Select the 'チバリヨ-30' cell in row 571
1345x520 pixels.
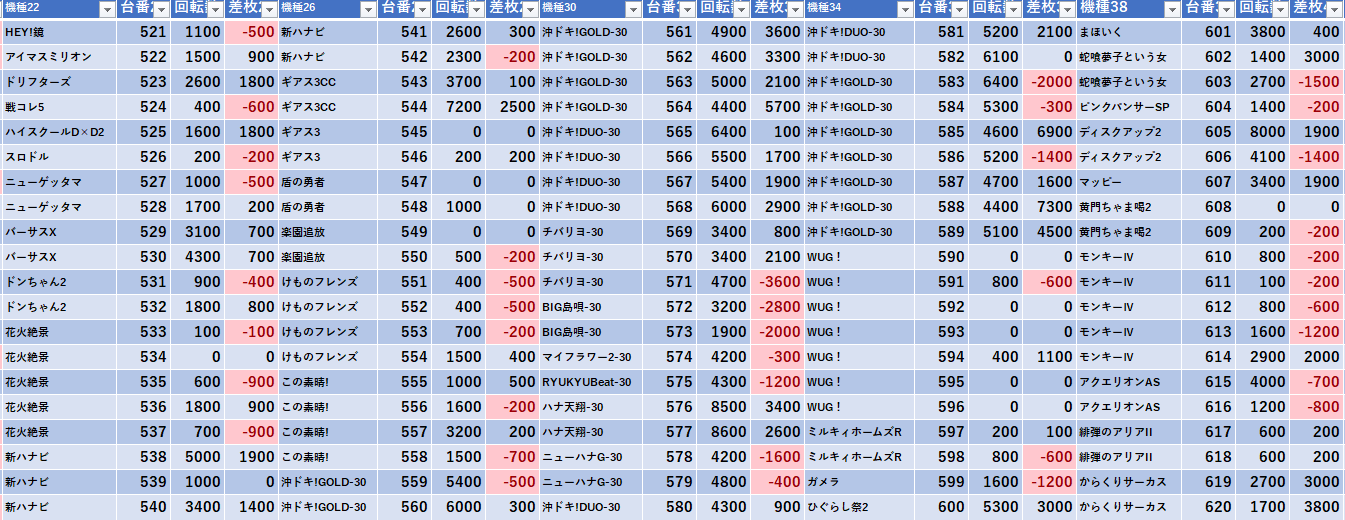(x=590, y=282)
